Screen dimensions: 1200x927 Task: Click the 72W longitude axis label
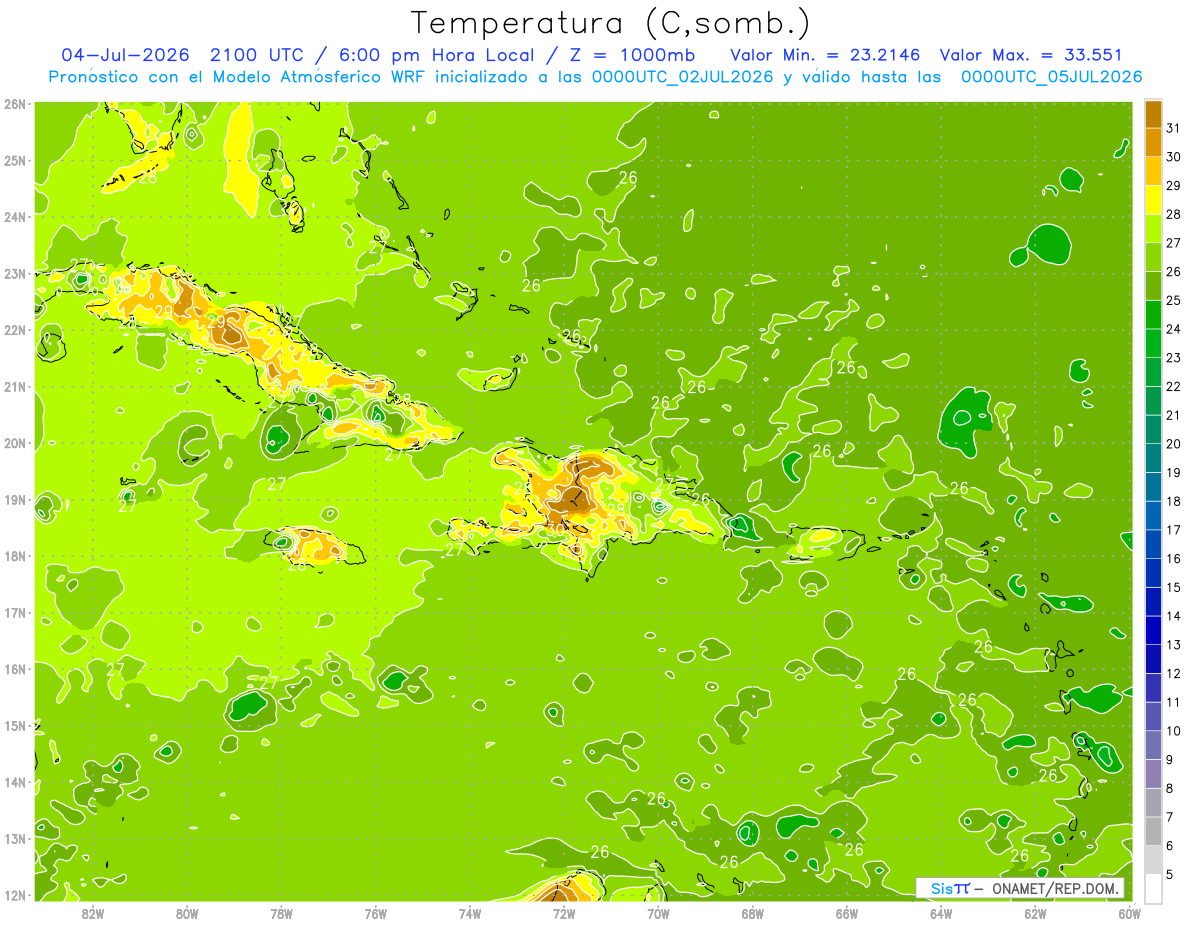click(564, 914)
